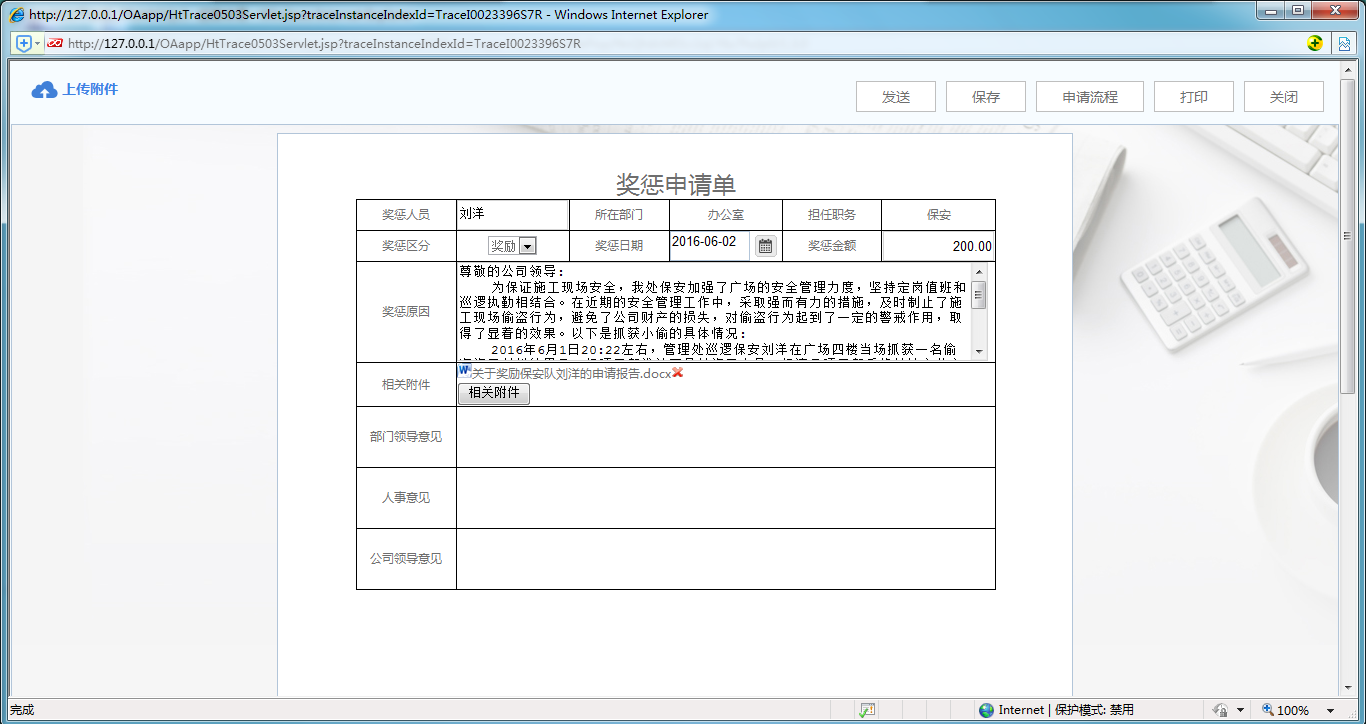
Task: Print the form with 打印 button
Action: tap(1194, 97)
